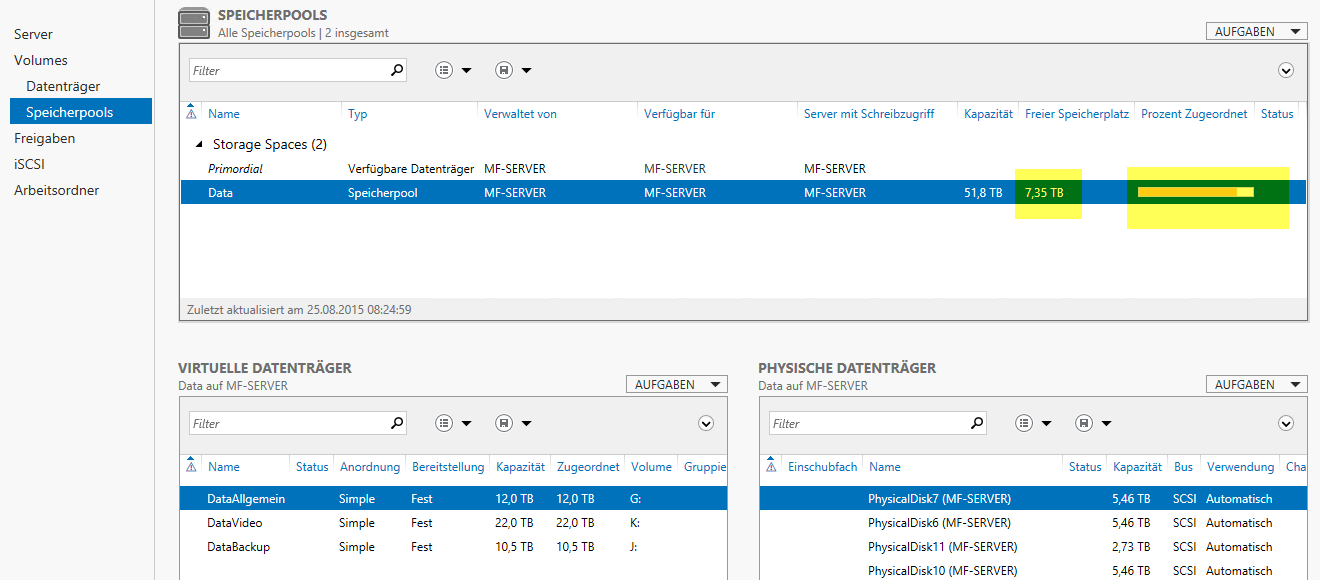Select PhysicalDisk11 (MF-SERVER) row
The width and height of the screenshot is (1320, 580).
(x=1033, y=546)
